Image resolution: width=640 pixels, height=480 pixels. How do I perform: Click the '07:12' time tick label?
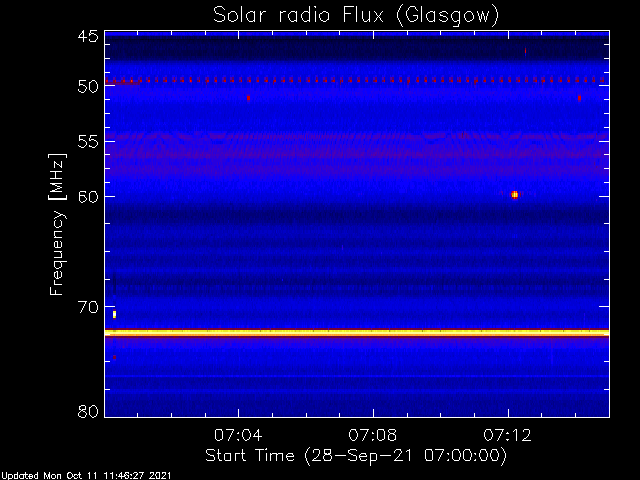tap(508, 435)
